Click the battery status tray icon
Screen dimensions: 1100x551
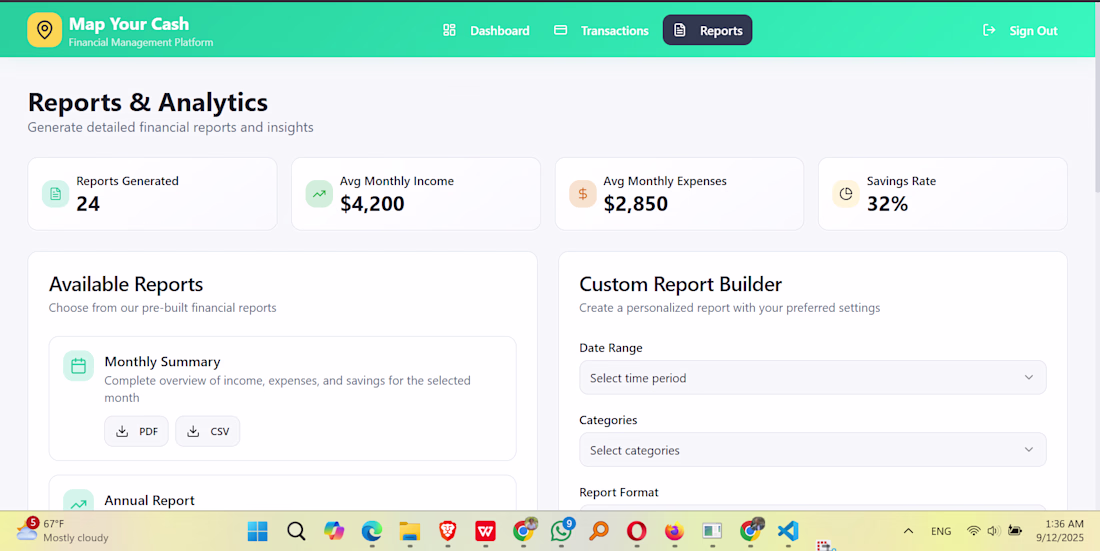coord(1014,531)
